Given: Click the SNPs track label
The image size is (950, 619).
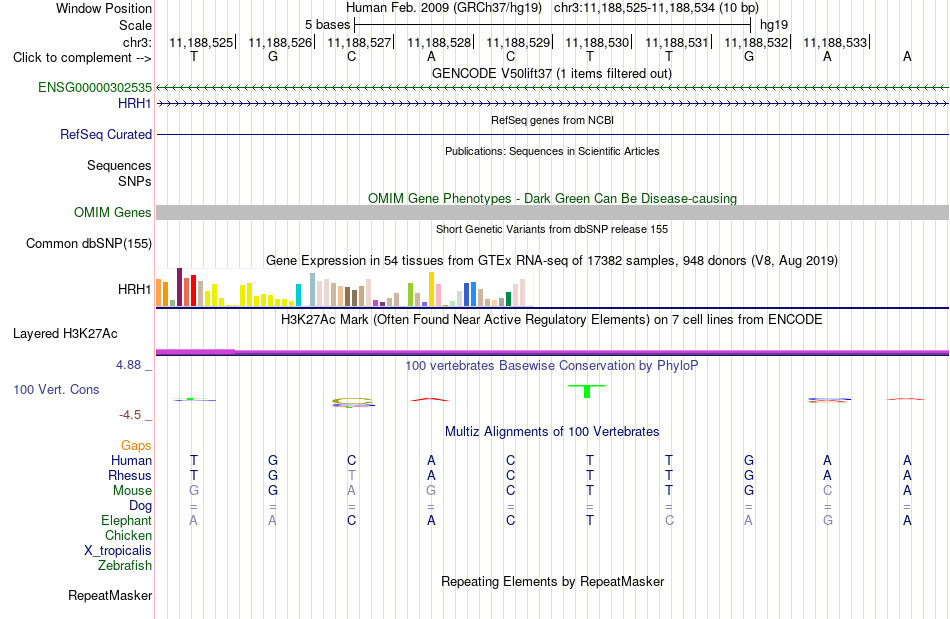Looking at the screenshot, I should (x=135, y=181).
